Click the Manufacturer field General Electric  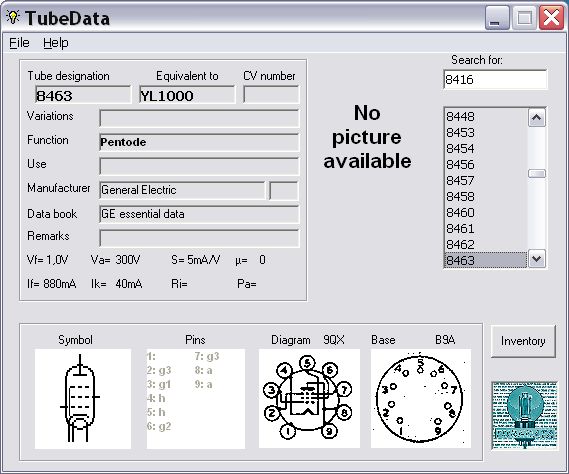click(182, 190)
